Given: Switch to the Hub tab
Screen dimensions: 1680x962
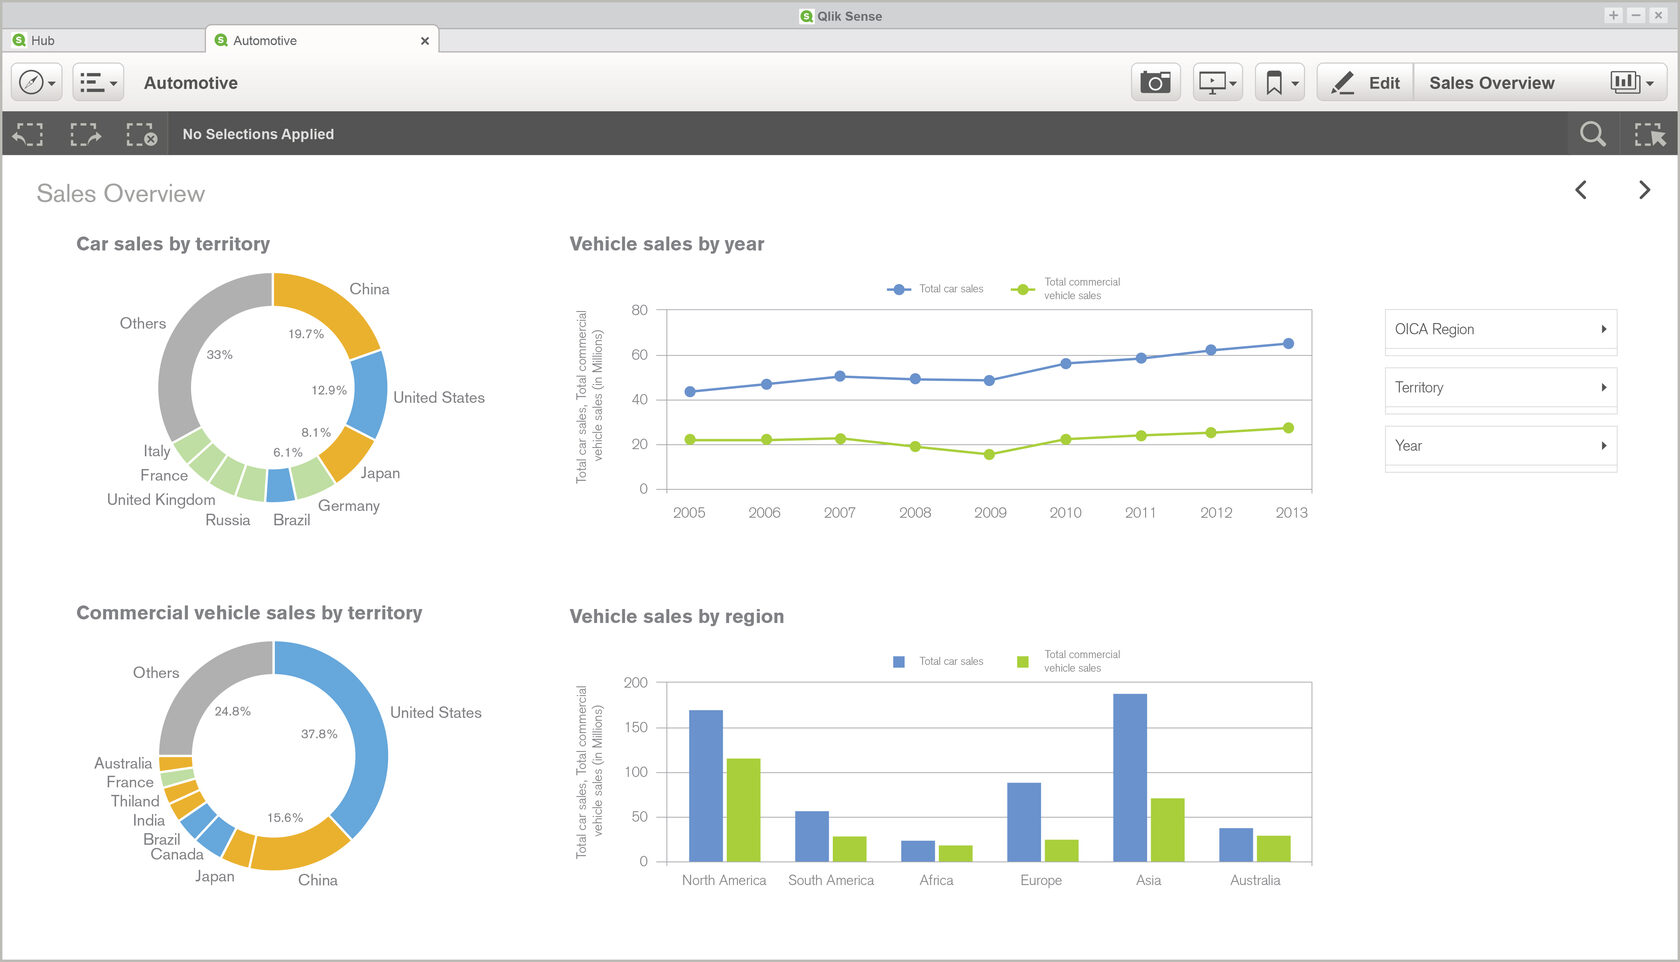Looking at the screenshot, I should (104, 40).
